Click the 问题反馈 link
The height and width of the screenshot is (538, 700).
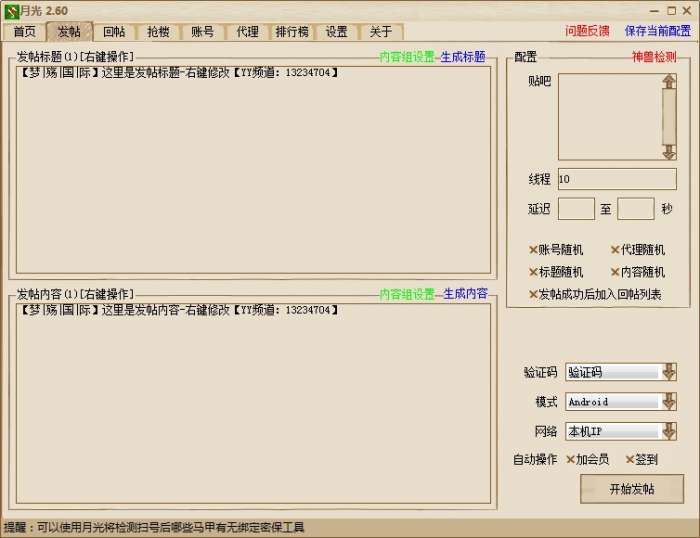click(x=588, y=31)
